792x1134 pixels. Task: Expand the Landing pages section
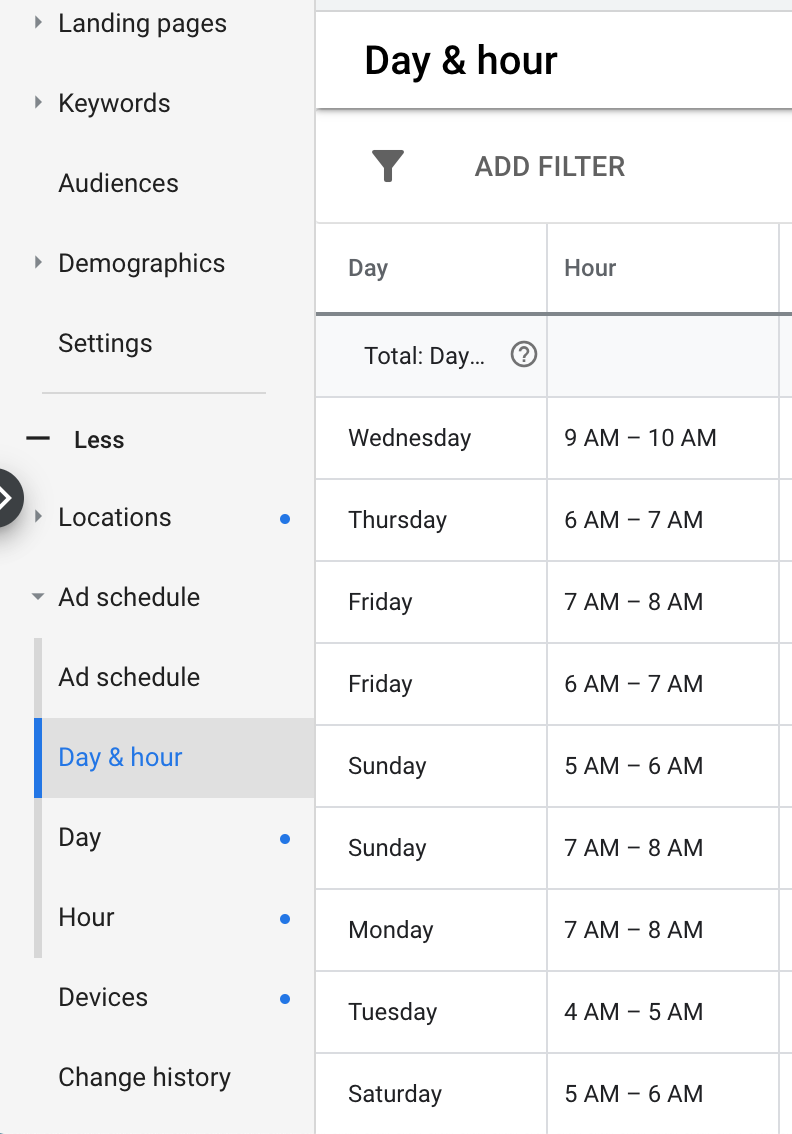pyautogui.click(x=39, y=21)
